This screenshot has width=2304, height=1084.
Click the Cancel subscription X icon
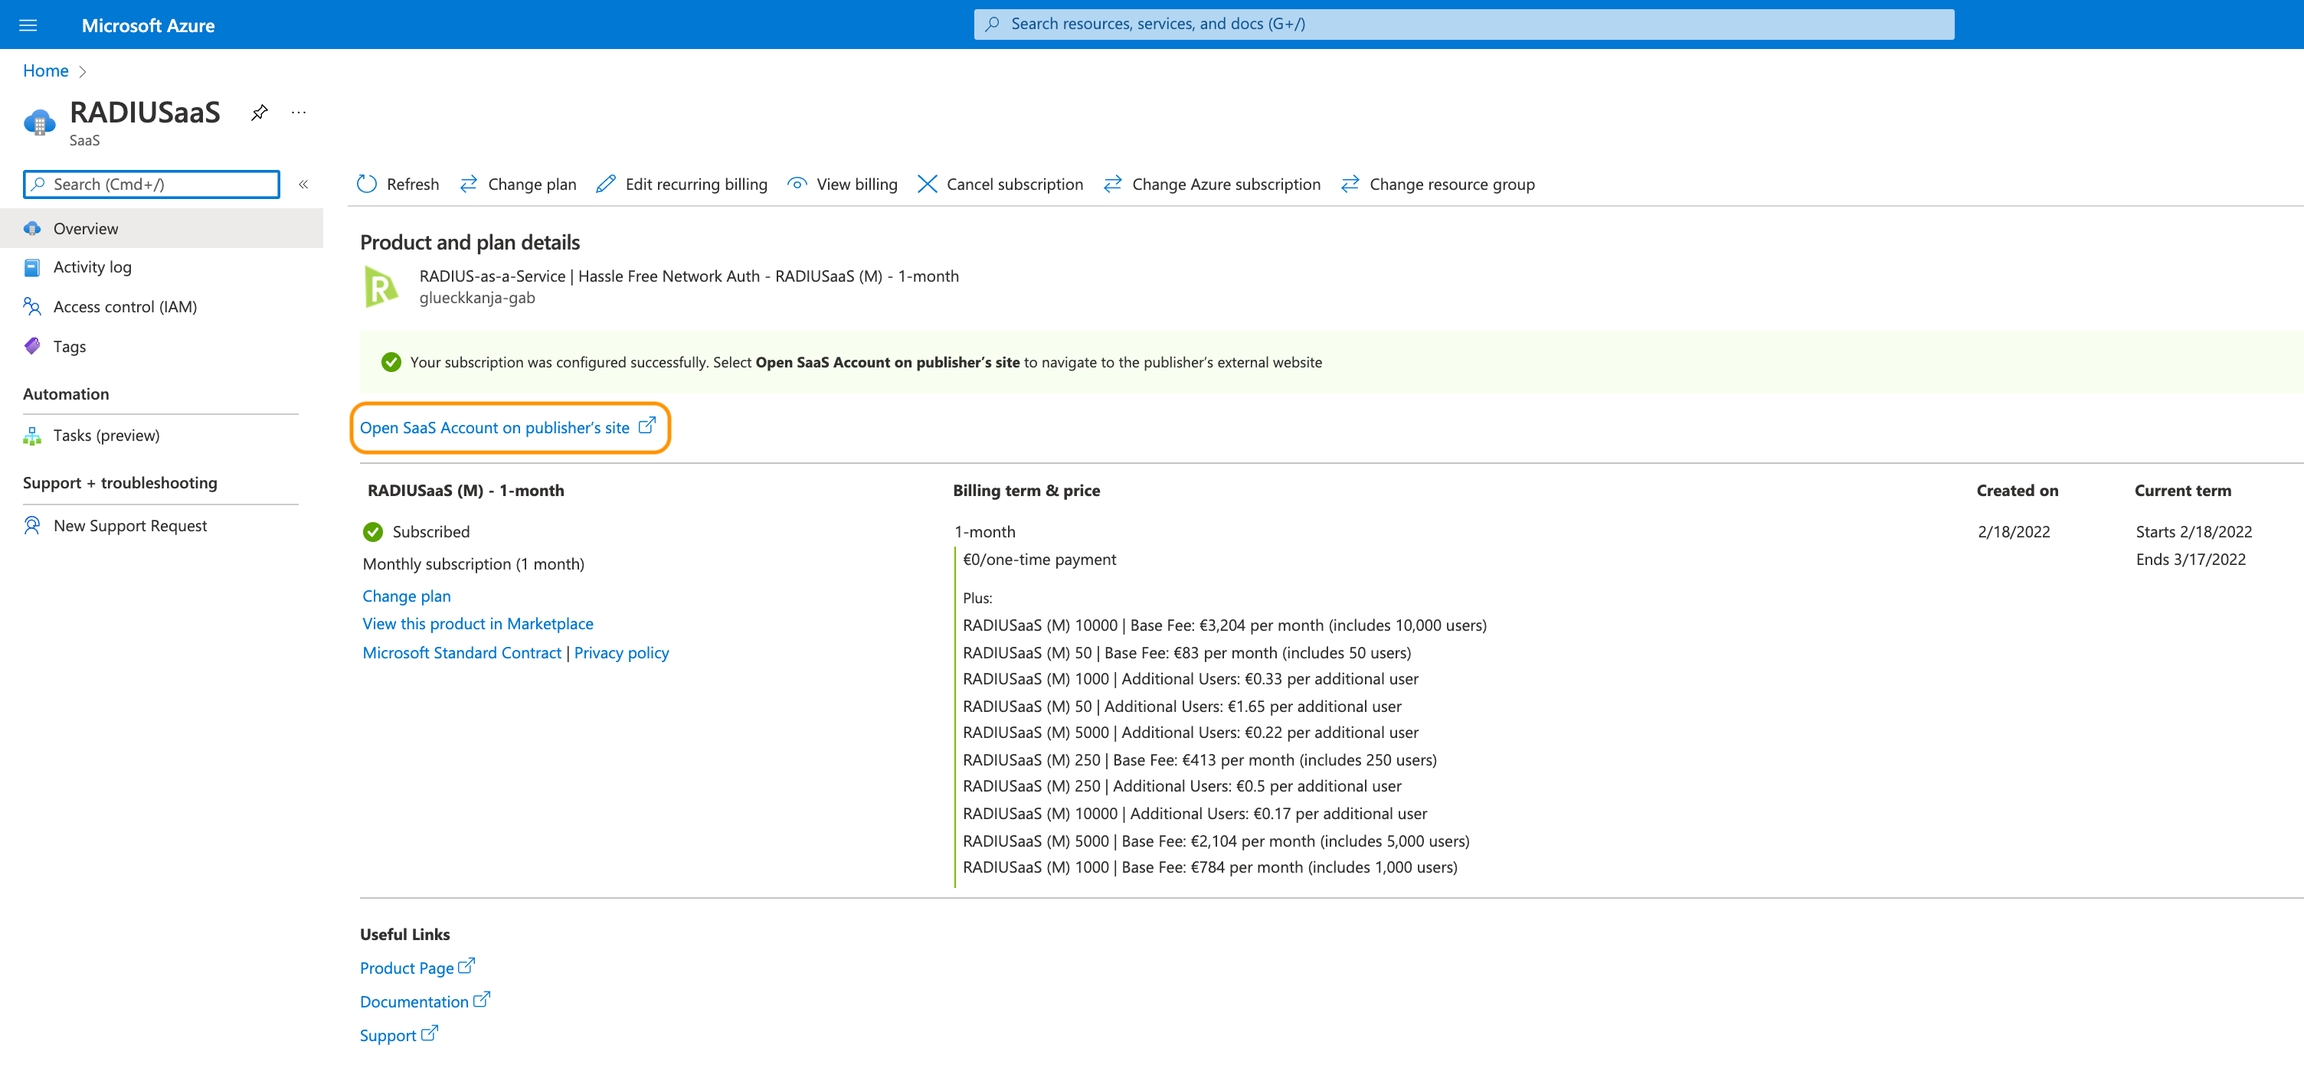pyautogui.click(x=927, y=184)
